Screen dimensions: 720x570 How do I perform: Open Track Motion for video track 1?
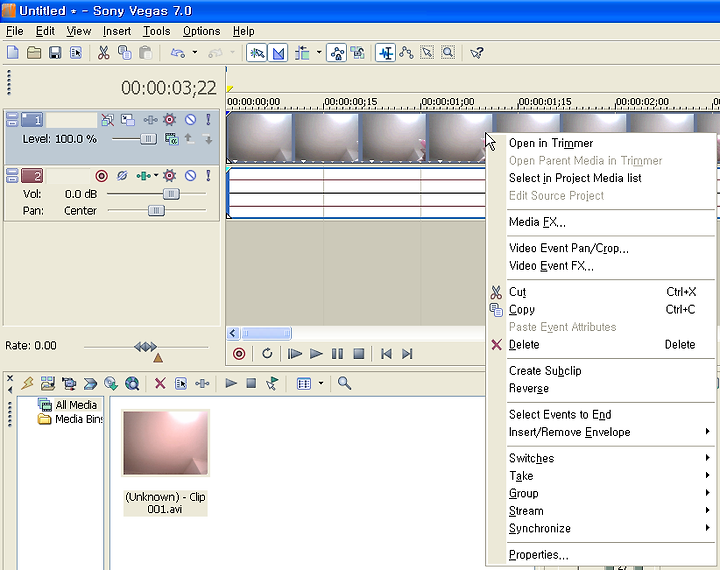pyautogui.click(x=128, y=120)
